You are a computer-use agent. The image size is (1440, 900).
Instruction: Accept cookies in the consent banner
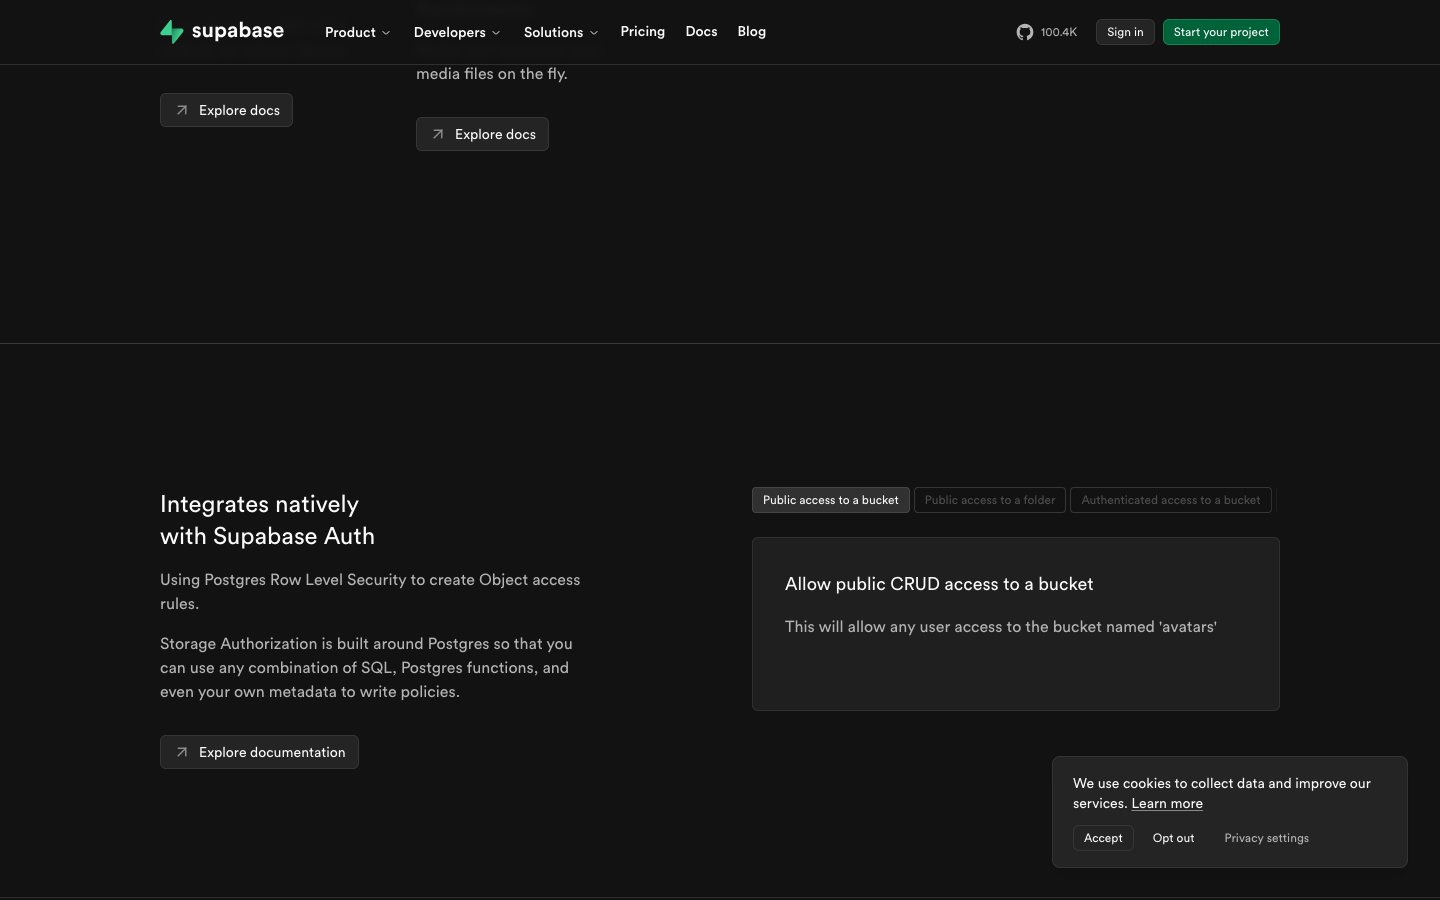point(1102,838)
